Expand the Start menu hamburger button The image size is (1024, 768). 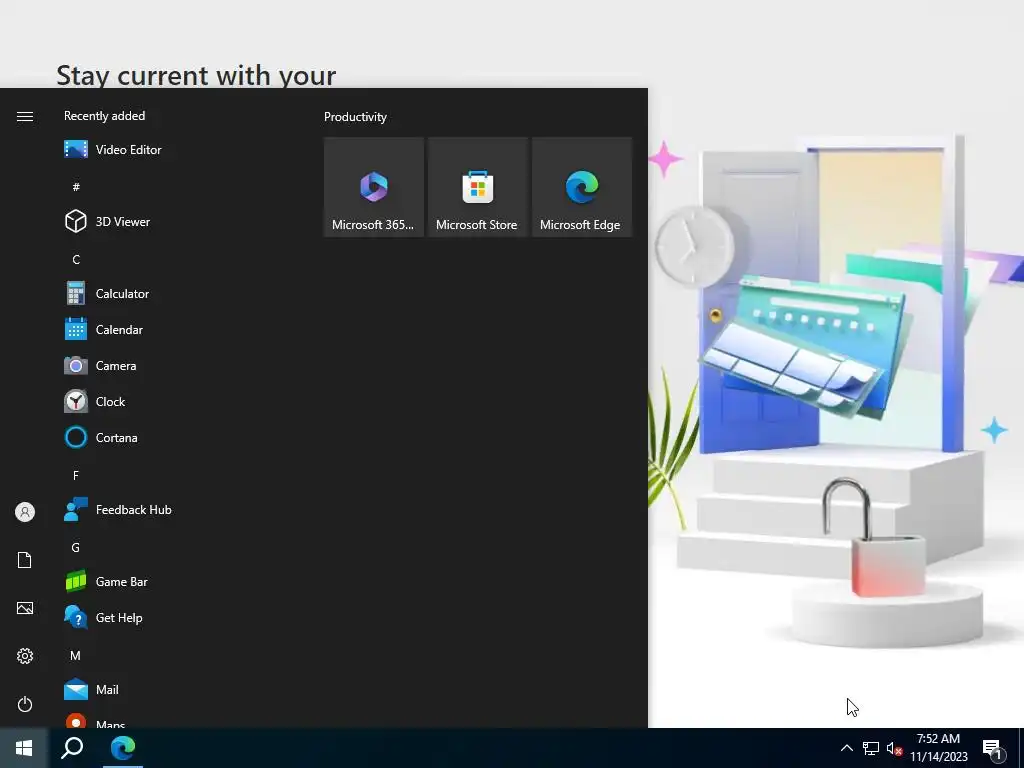[x=25, y=116]
